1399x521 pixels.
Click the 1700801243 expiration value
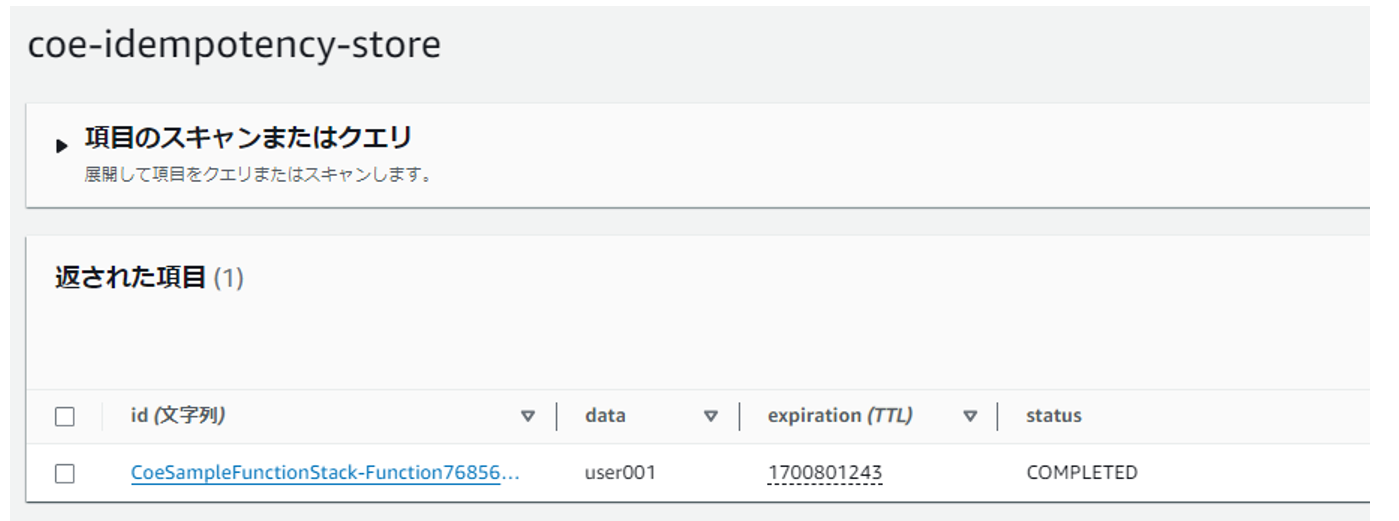point(825,473)
